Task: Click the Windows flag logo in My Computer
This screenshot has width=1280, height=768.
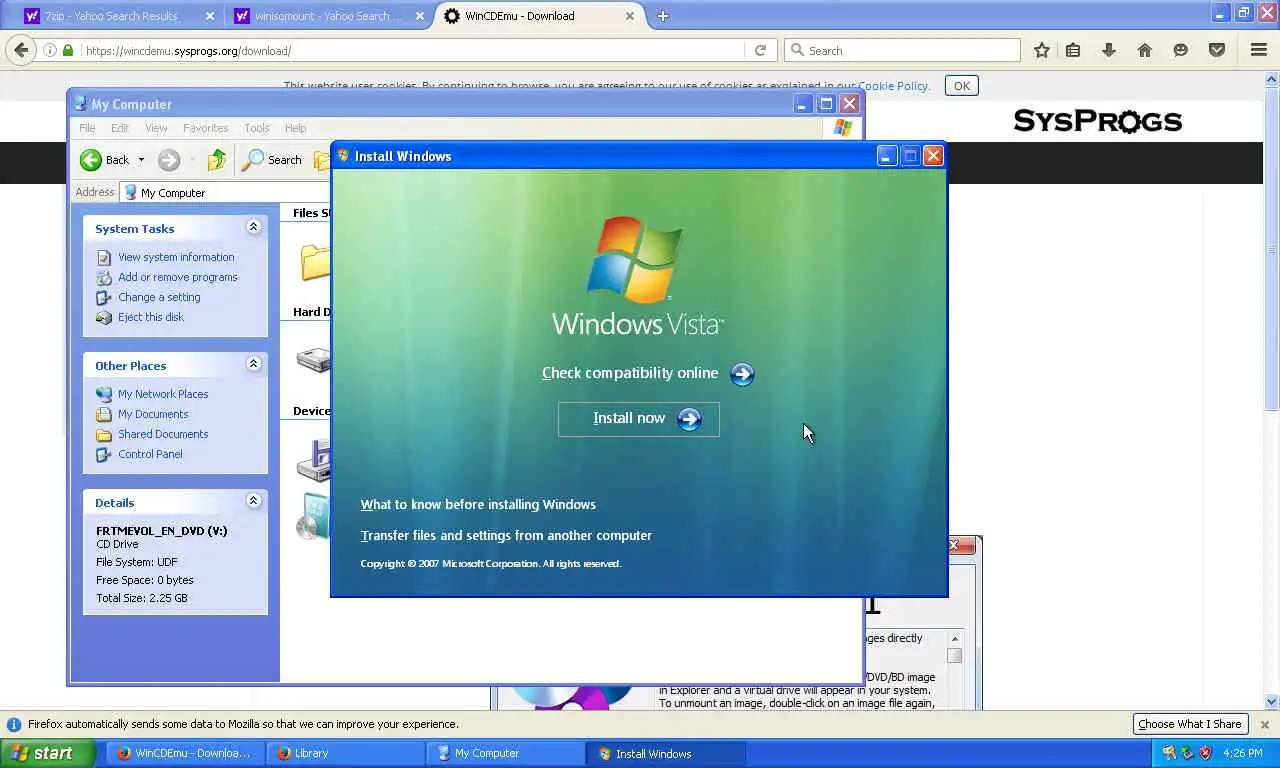Action: [x=843, y=128]
